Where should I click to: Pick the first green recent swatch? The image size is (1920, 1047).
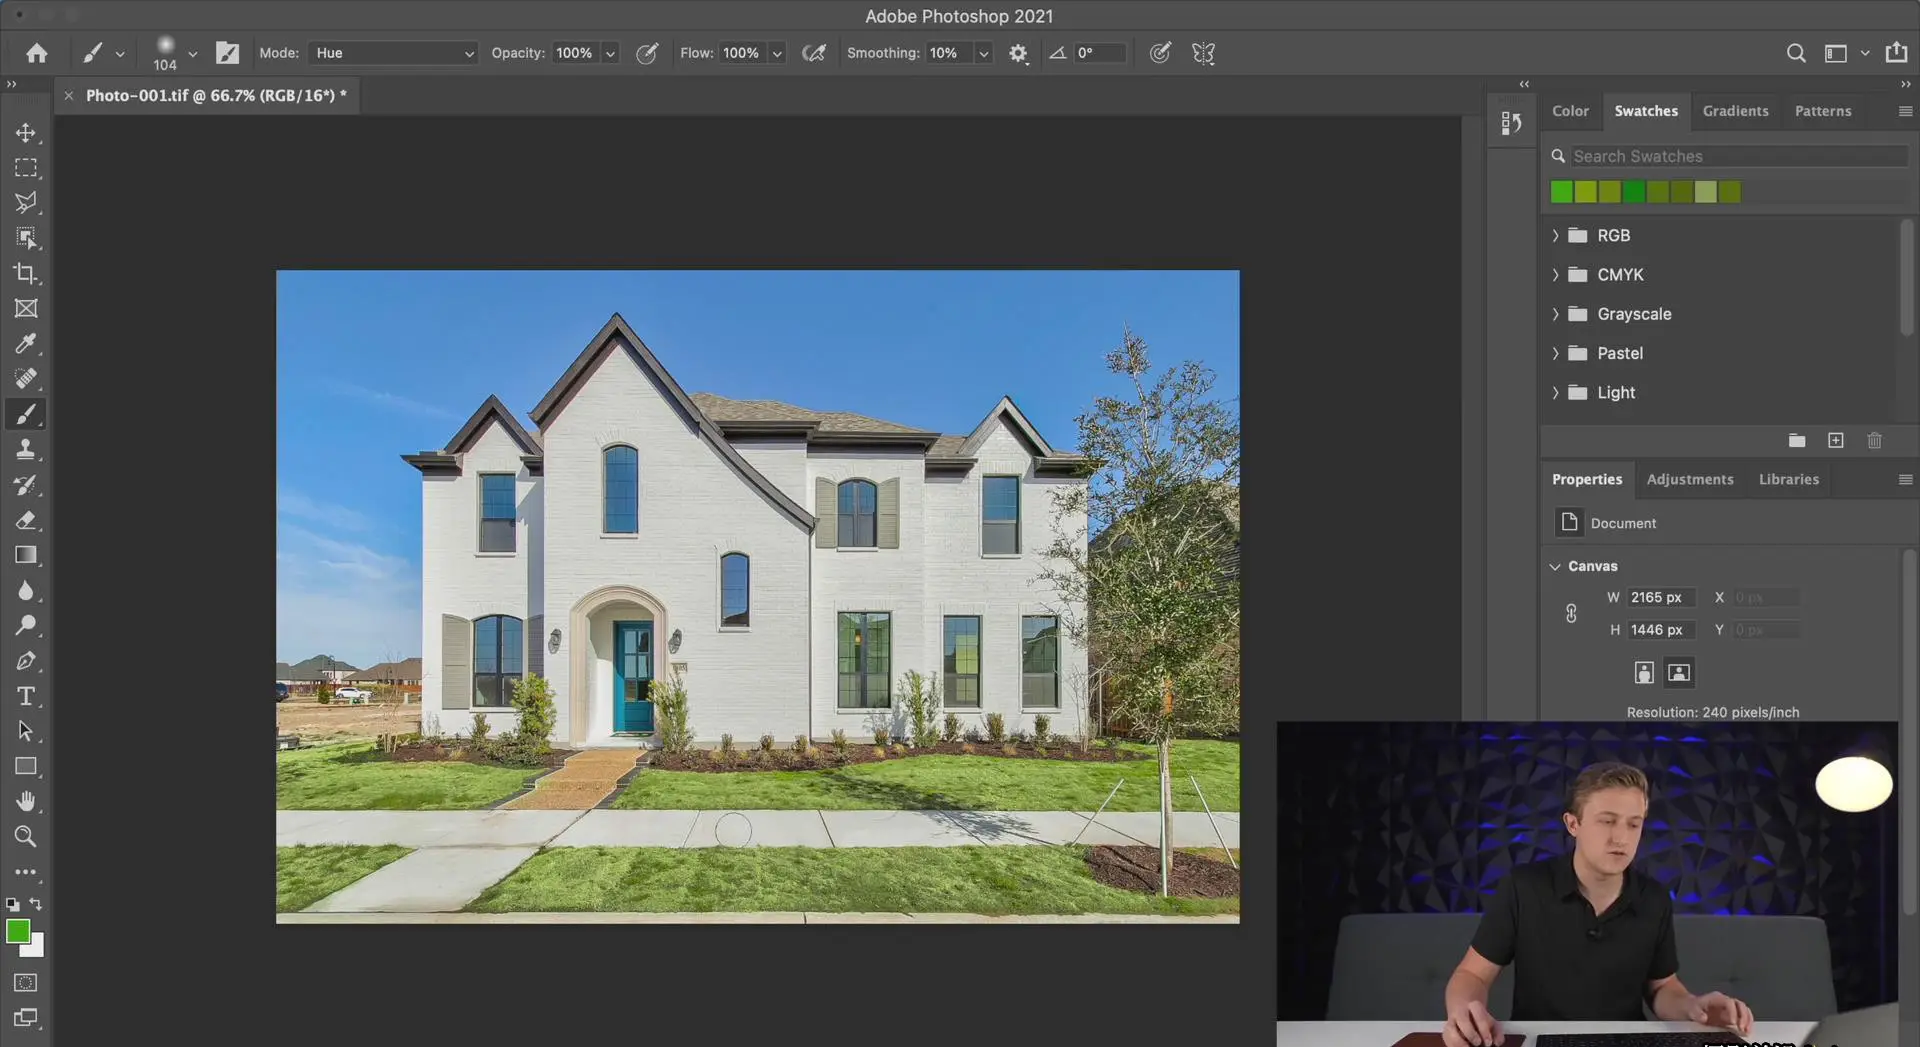click(x=1561, y=192)
